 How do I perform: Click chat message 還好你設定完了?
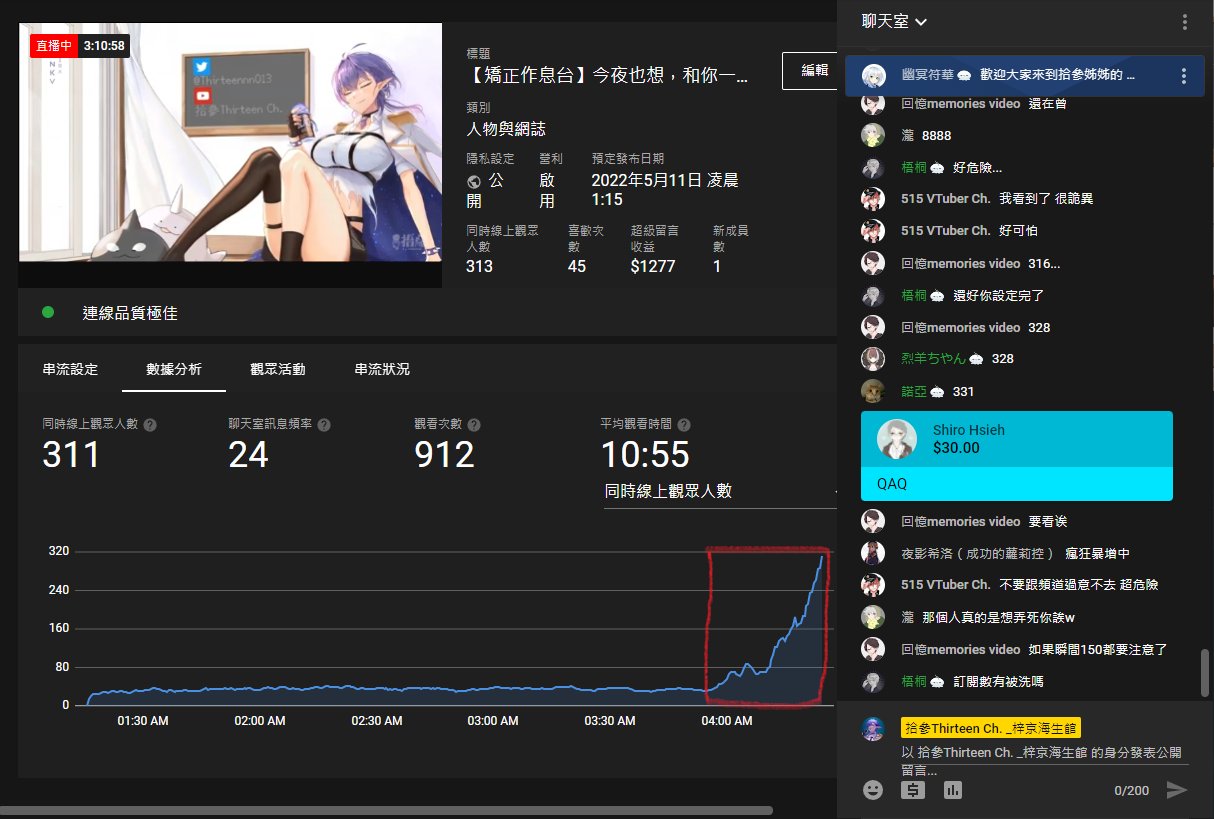[999, 295]
